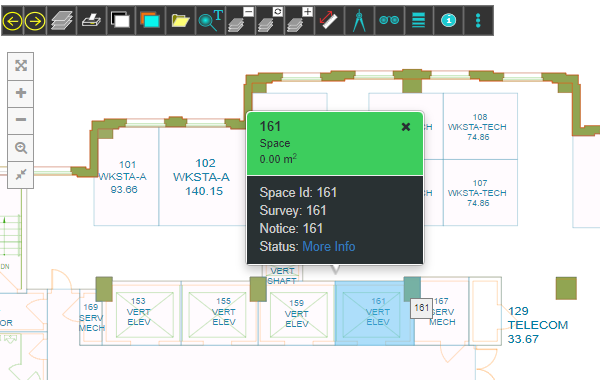This screenshot has height=380, width=600.
Task: Click the printer icon
Action: coord(91,21)
